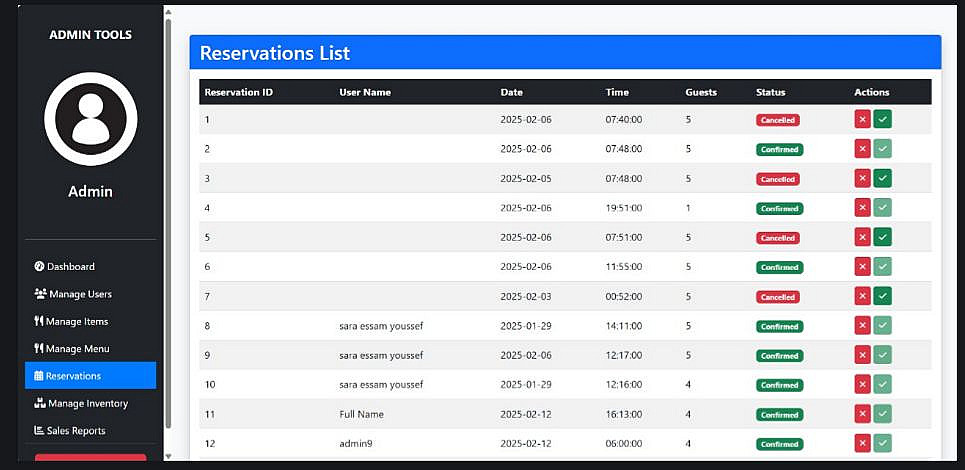
Task: Click the Date column header
Action: [511, 92]
